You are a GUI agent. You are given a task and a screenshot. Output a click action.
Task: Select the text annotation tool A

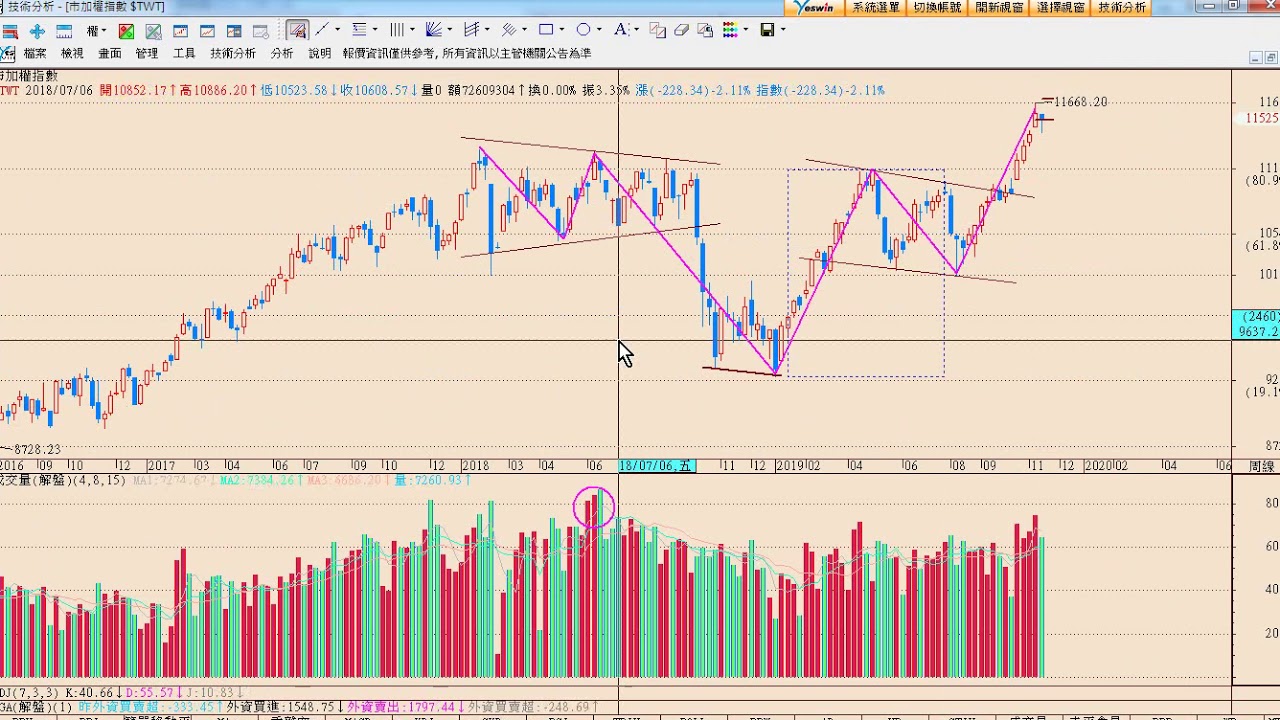pyautogui.click(x=620, y=30)
